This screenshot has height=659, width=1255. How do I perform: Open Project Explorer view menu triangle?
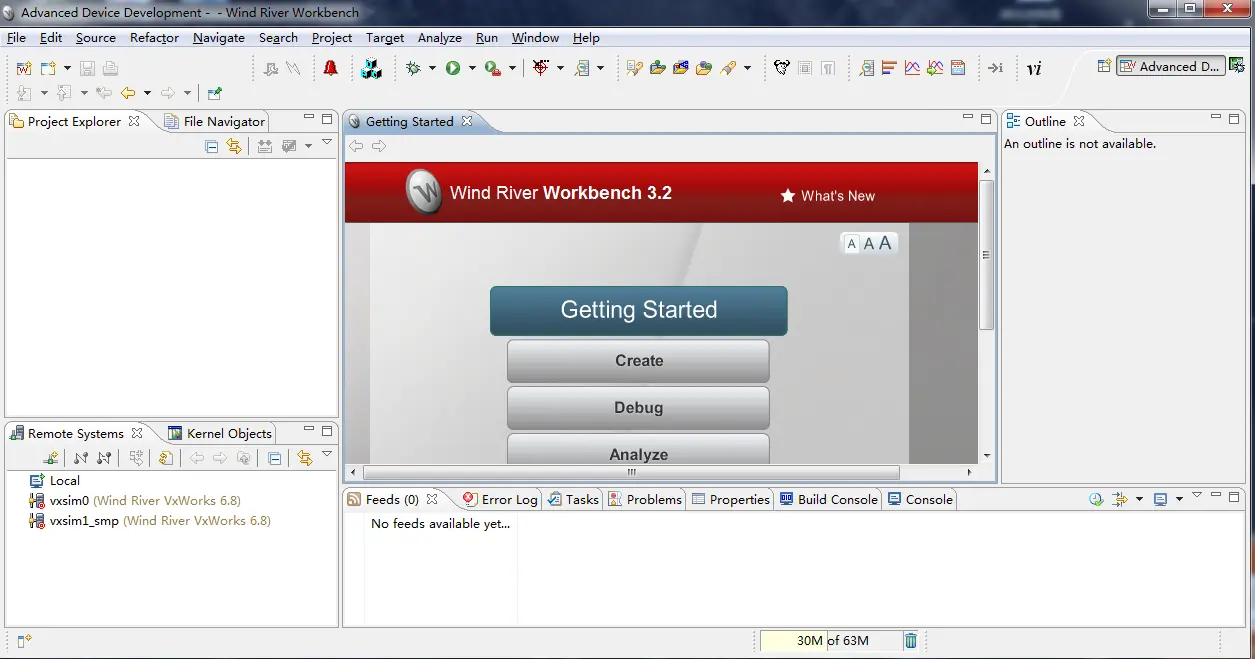click(x=326, y=144)
